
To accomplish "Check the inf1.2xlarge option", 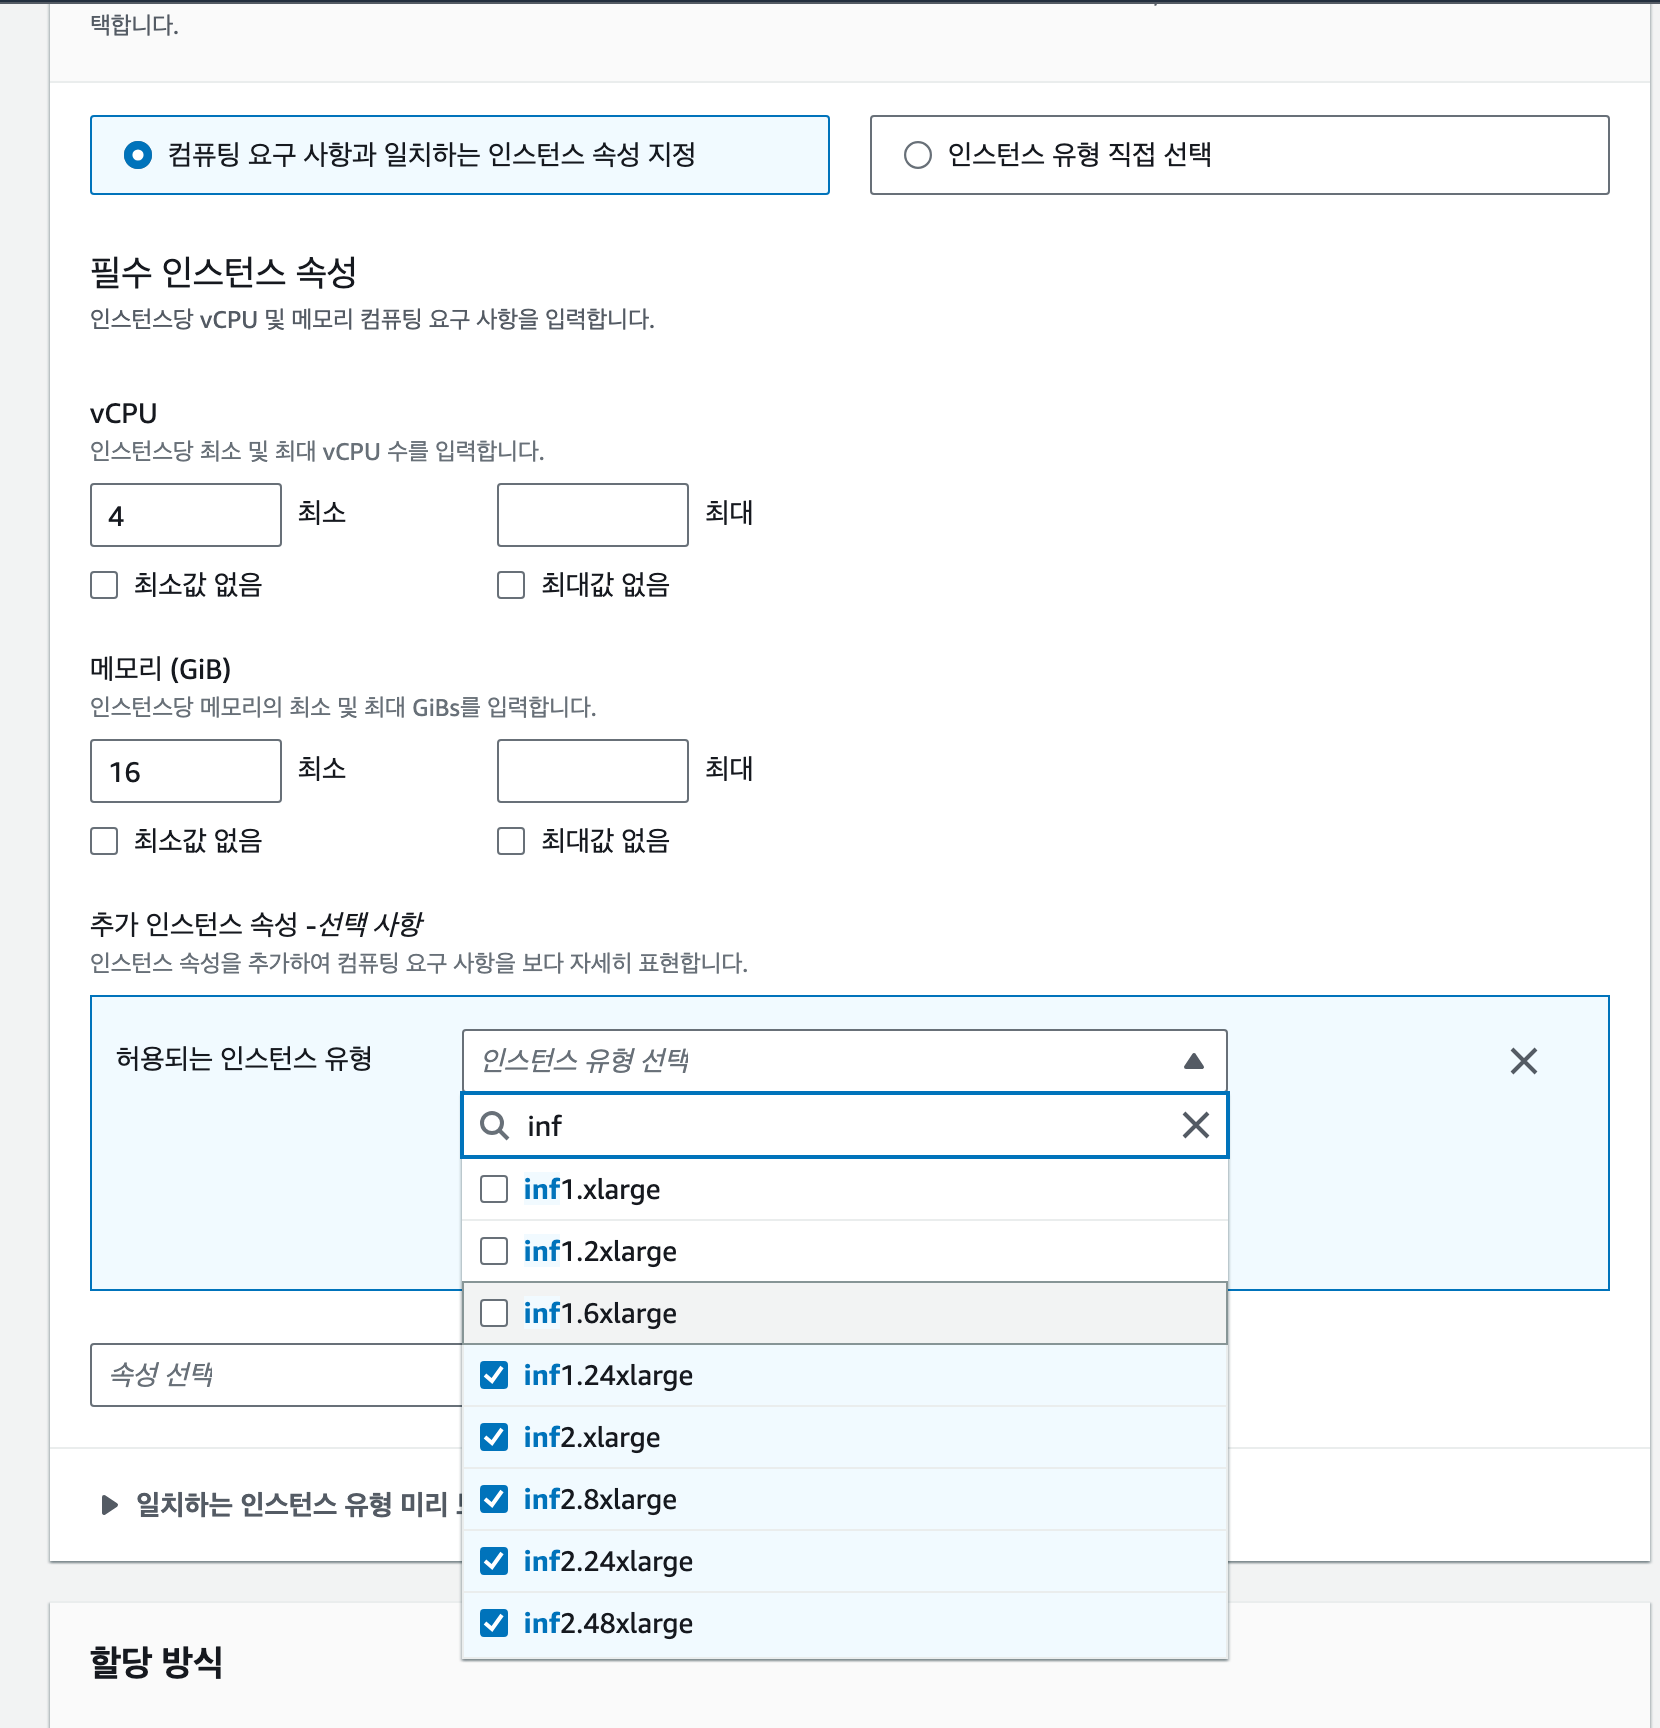I will (844, 1251).
